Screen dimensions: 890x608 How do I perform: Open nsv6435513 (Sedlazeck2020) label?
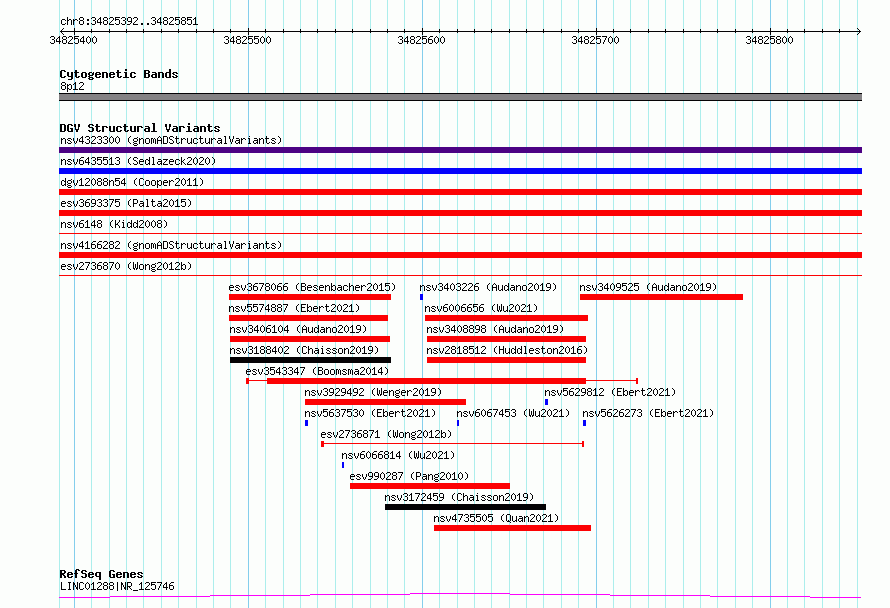pos(138,161)
